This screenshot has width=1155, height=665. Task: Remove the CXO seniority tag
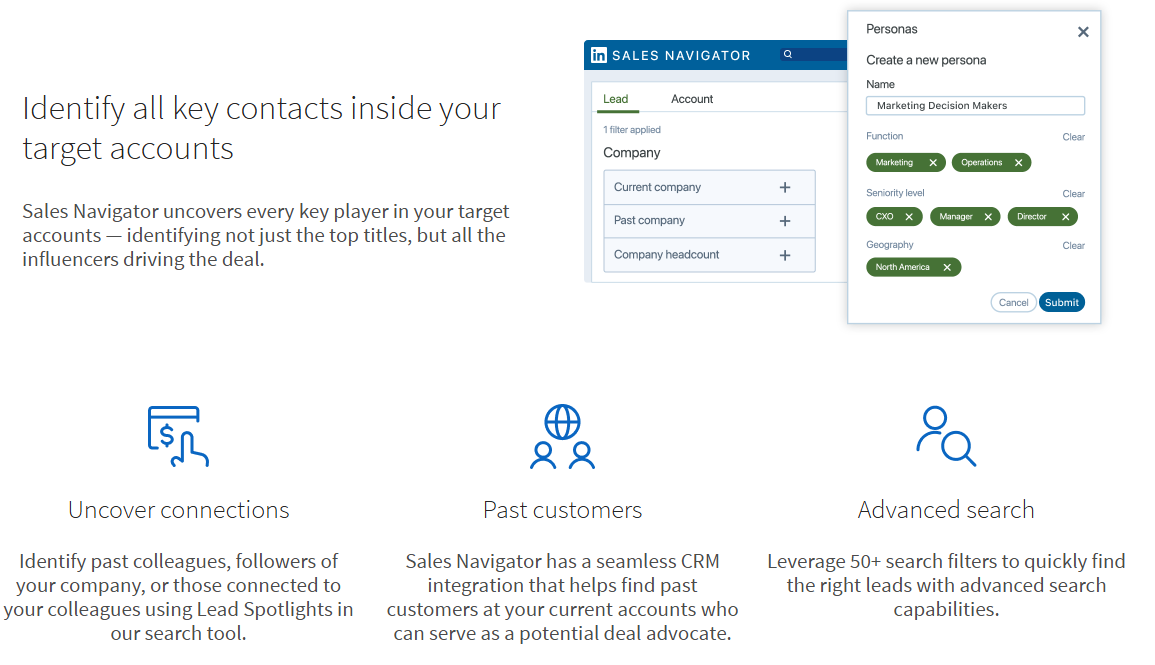pos(909,217)
